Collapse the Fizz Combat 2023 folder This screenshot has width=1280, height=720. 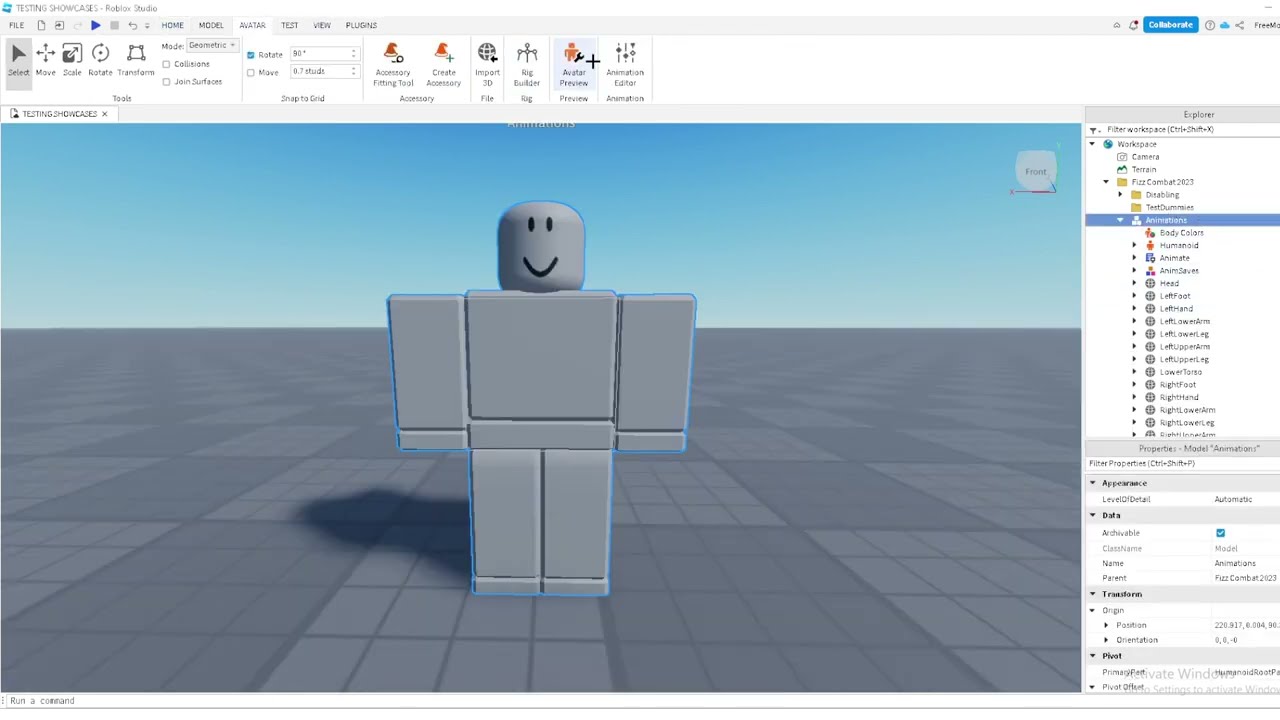click(1106, 182)
